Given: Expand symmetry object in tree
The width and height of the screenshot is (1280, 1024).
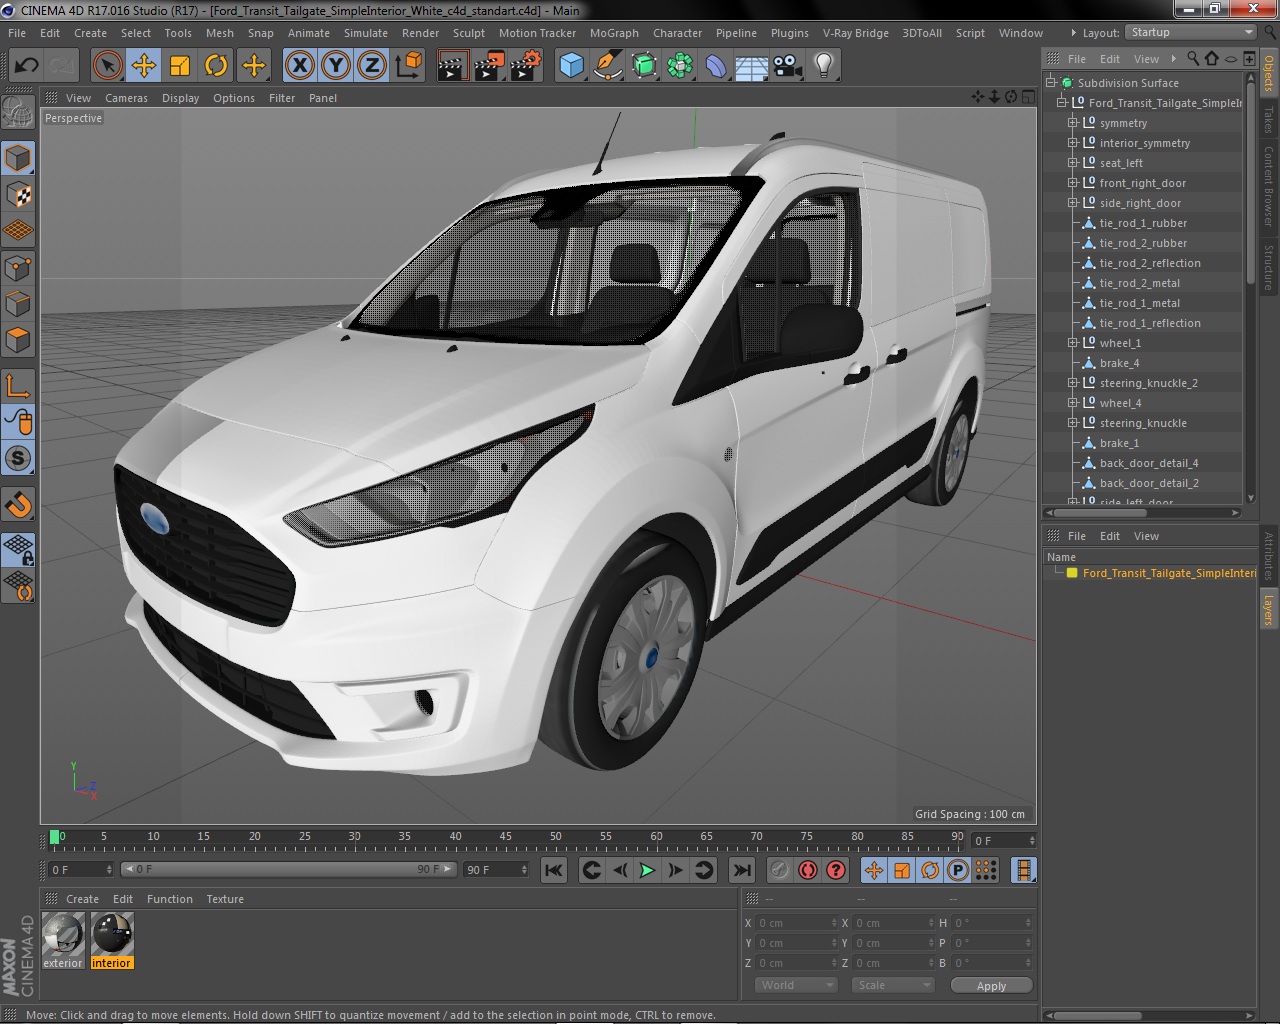Looking at the screenshot, I should [1072, 123].
